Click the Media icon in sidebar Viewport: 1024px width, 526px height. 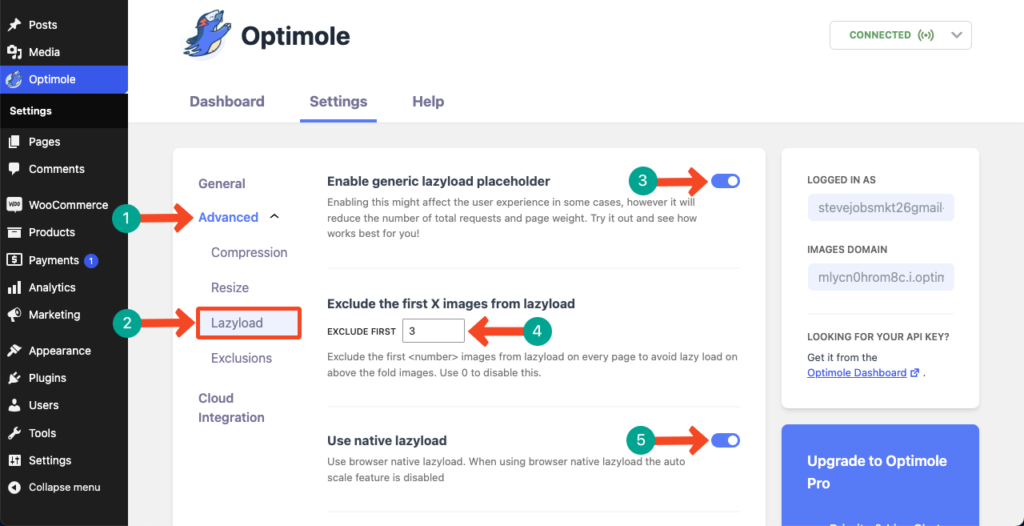pyautogui.click(x=14, y=52)
